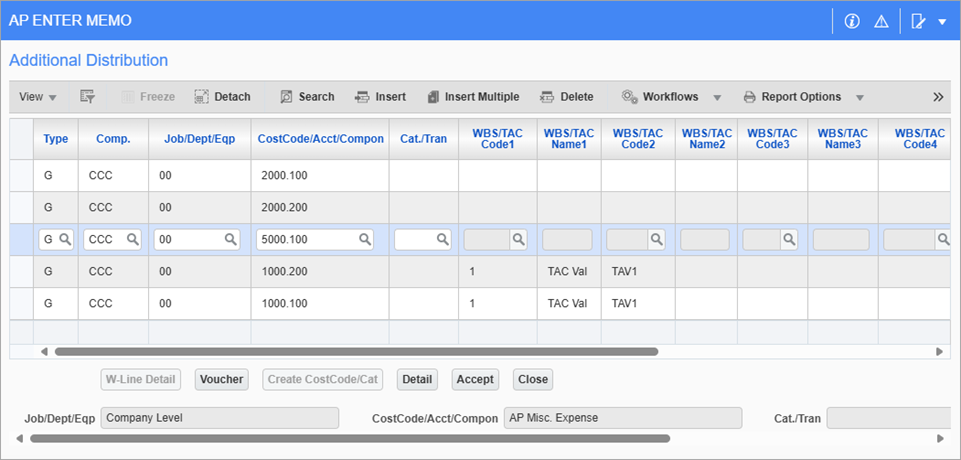Expand the Workflows dropdown arrow
The image size is (961, 460).
click(717, 97)
